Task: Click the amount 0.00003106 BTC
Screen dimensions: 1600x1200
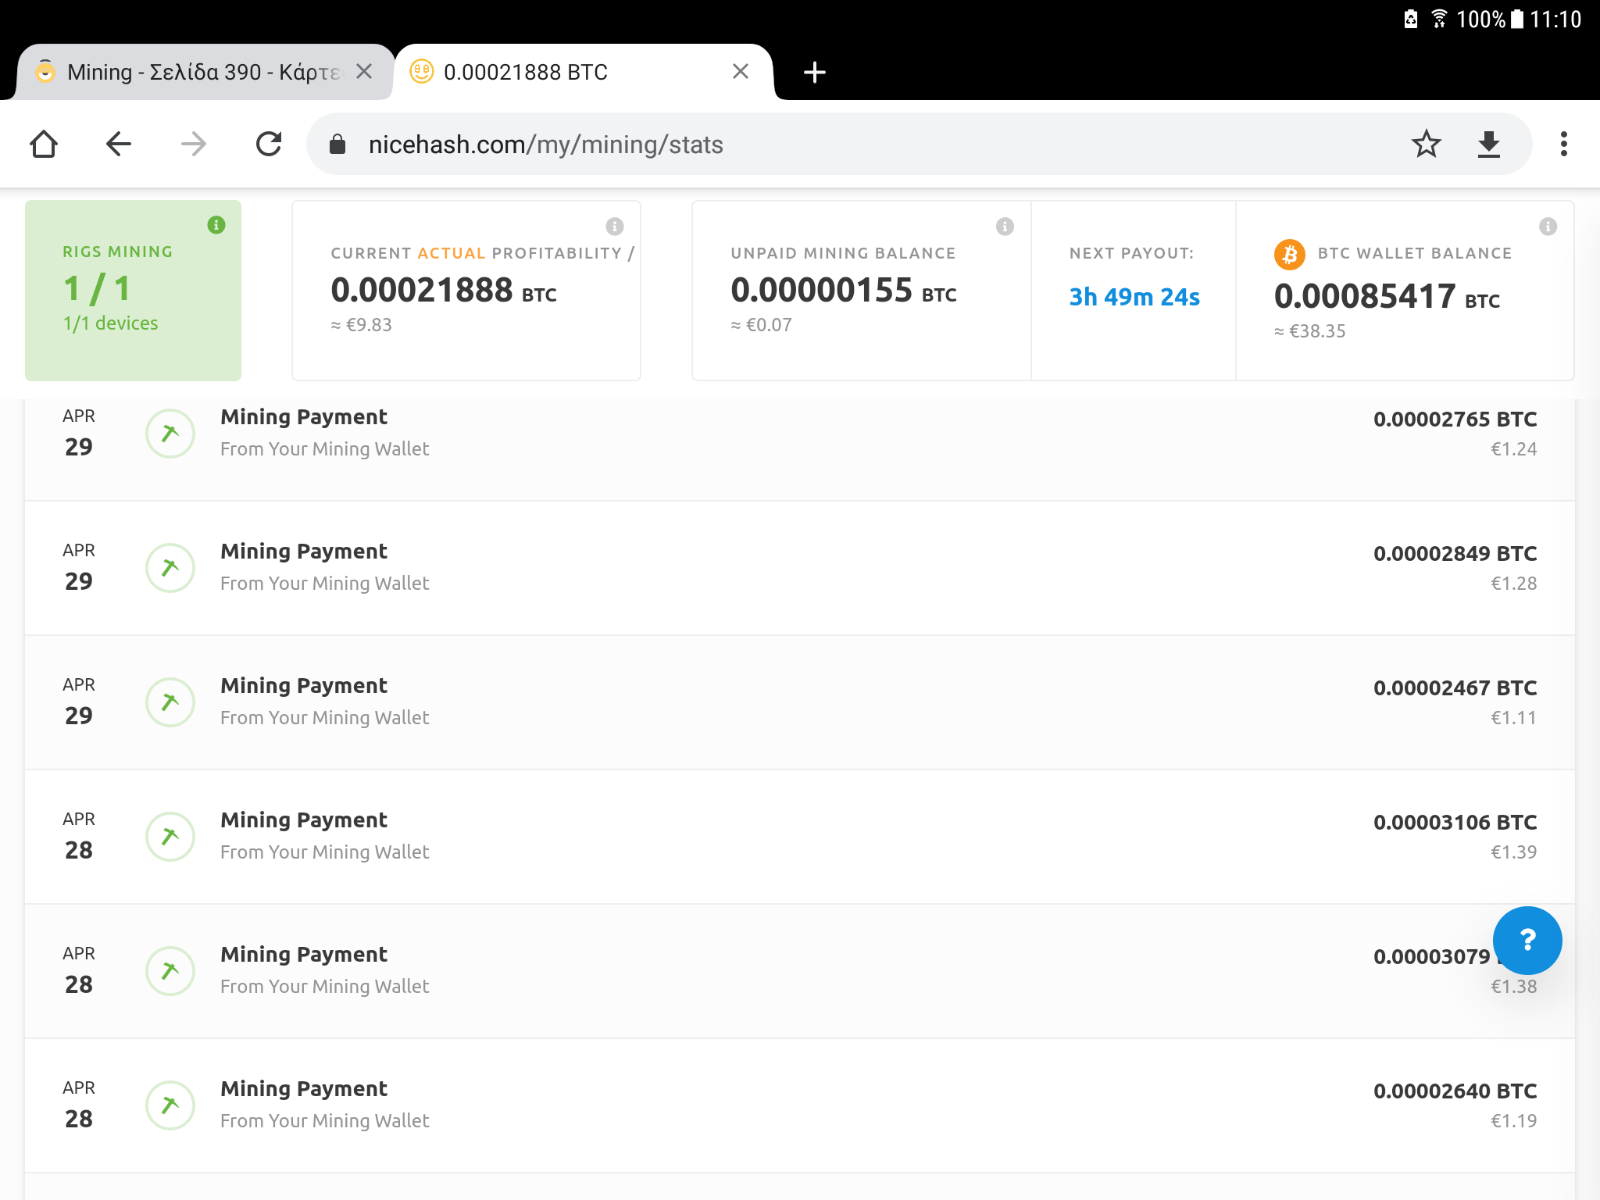Action: coord(1455,822)
